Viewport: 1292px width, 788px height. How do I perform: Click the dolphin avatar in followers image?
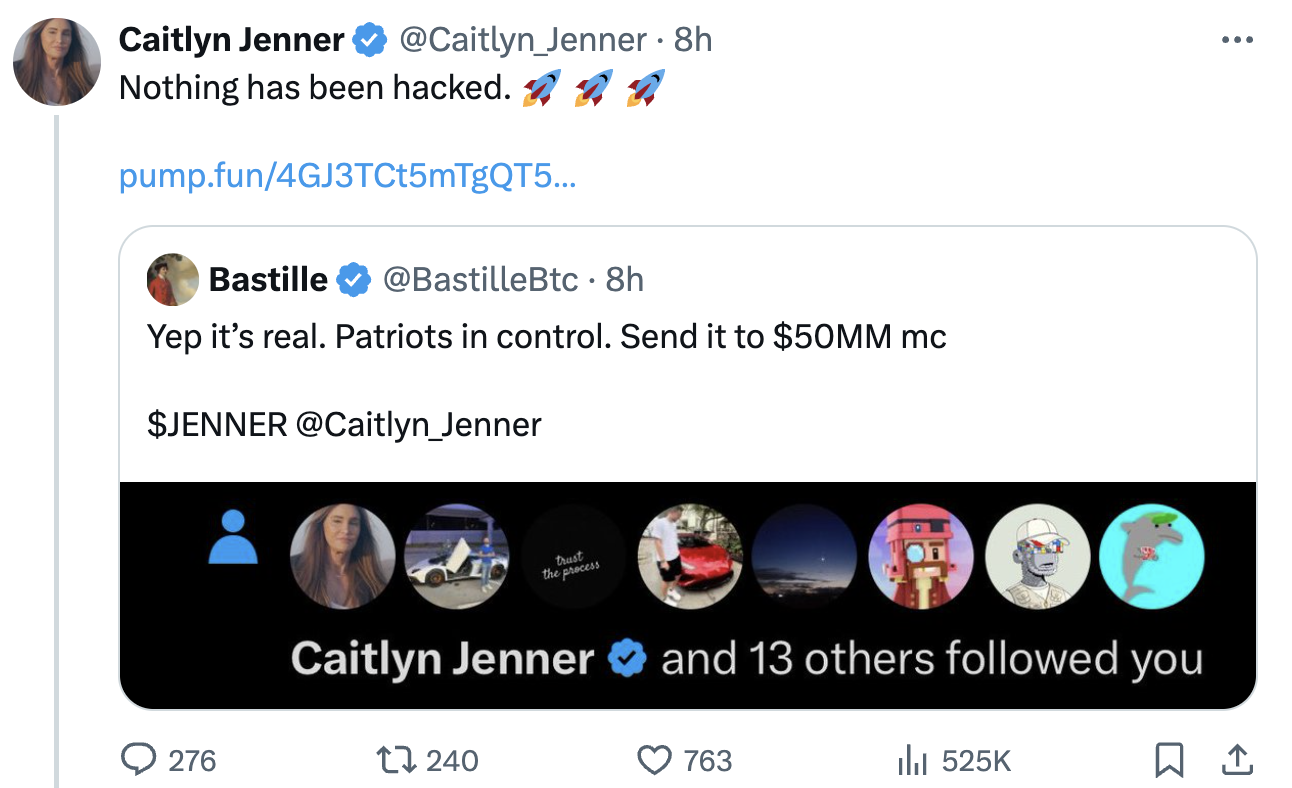pyautogui.click(x=1151, y=556)
